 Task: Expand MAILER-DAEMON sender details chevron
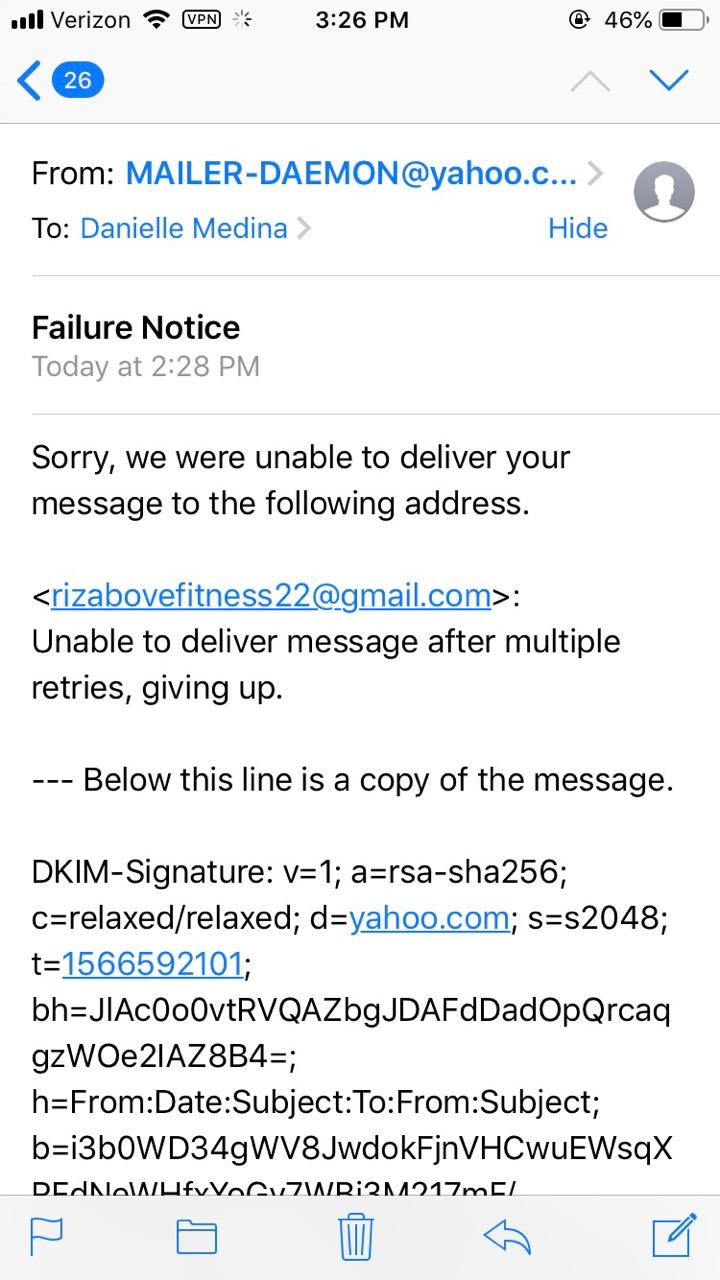(596, 174)
